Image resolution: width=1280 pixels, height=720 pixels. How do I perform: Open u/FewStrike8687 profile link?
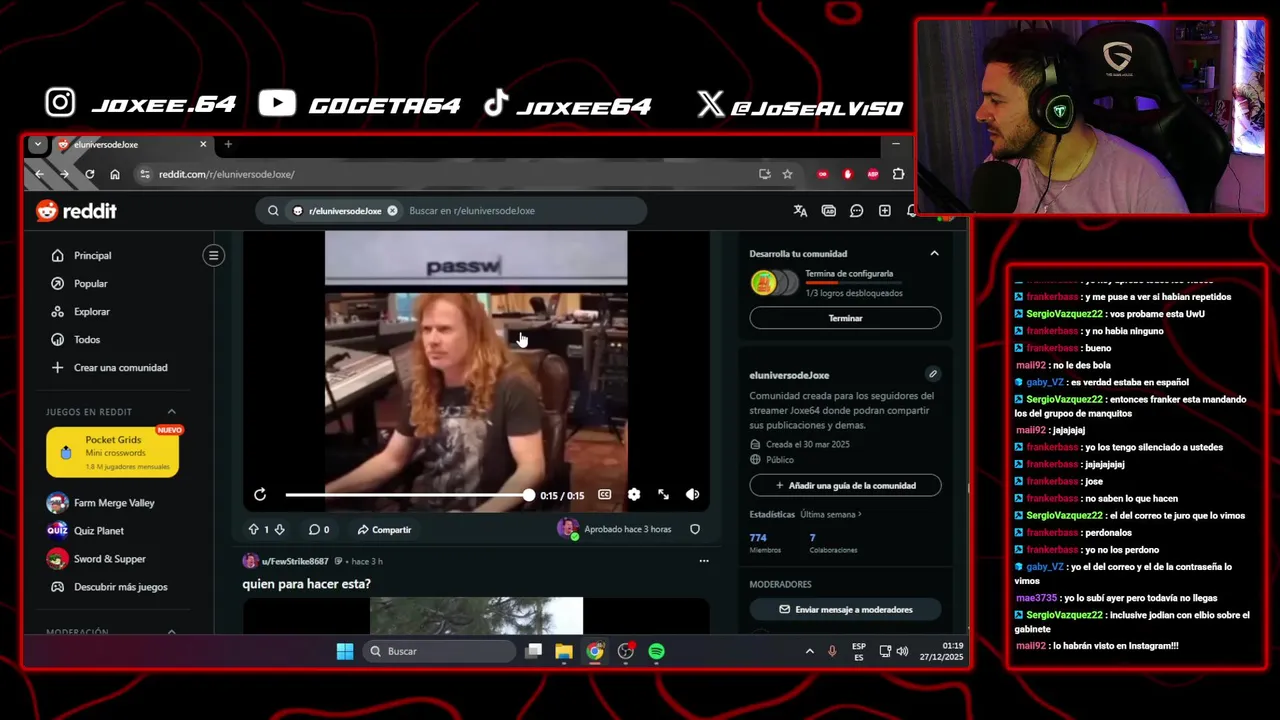[x=295, y=561]
